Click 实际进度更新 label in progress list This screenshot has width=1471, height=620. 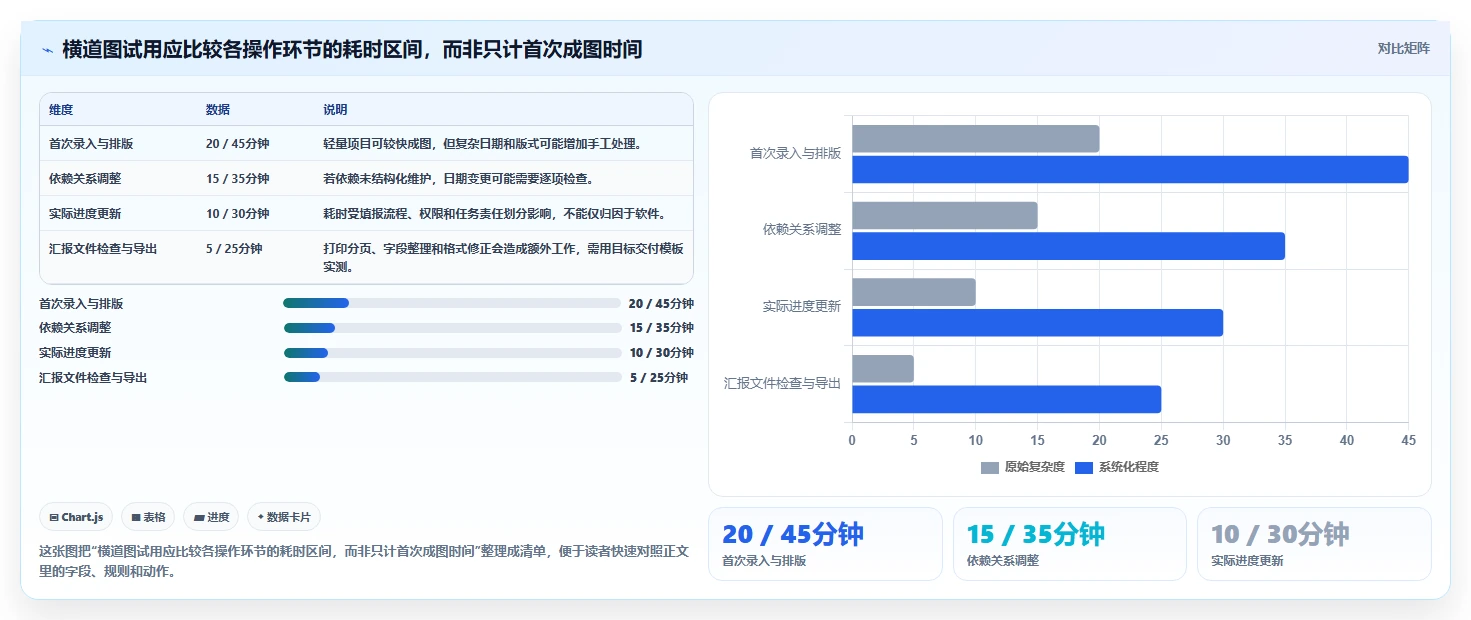(x=75, y=353)
